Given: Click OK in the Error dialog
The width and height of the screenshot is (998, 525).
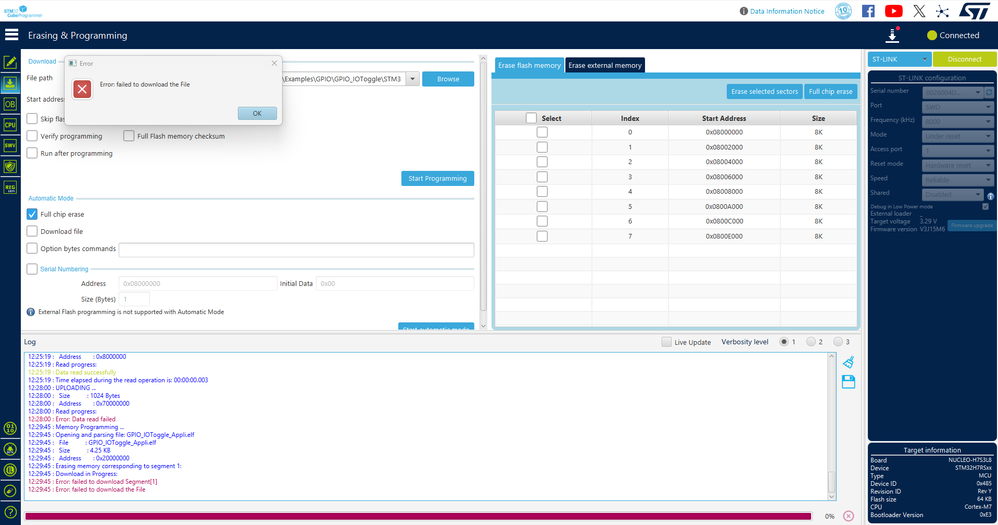Looking at the screenshot, I should point(257,113).
